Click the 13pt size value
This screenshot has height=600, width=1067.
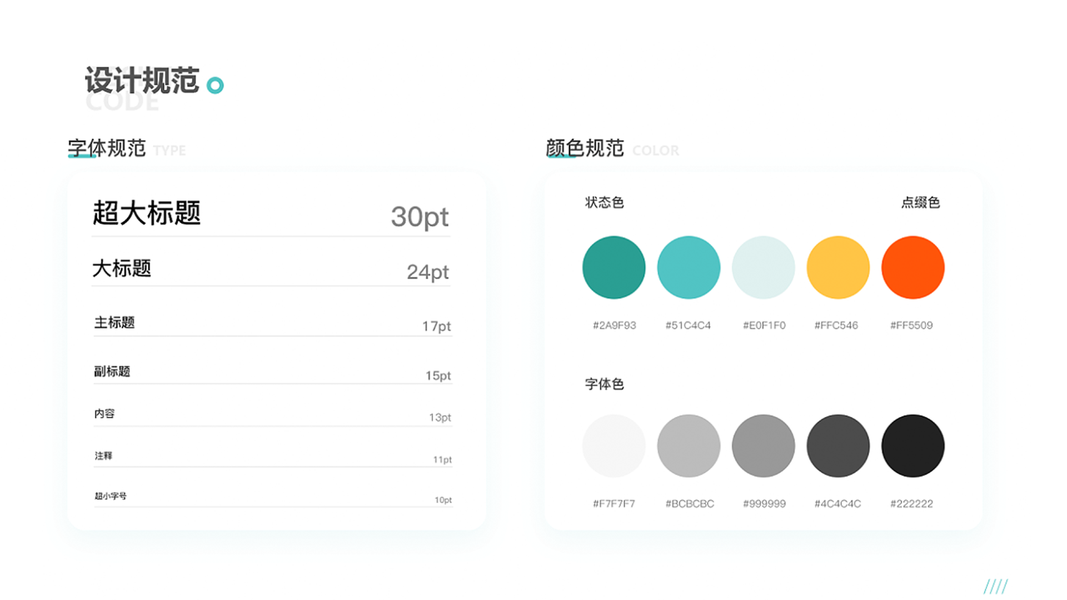click(440, 417)
